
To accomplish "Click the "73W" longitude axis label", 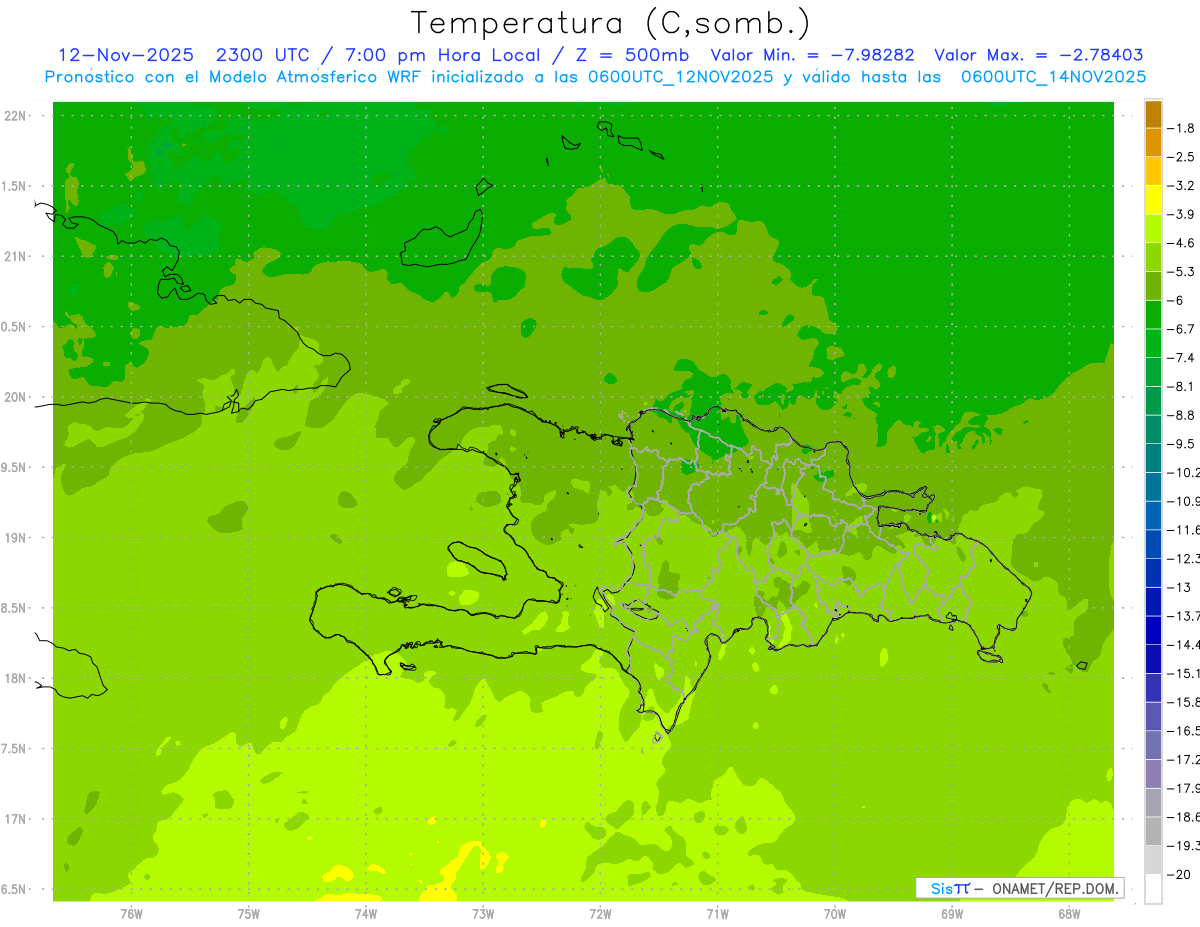I will click(483, 913).
